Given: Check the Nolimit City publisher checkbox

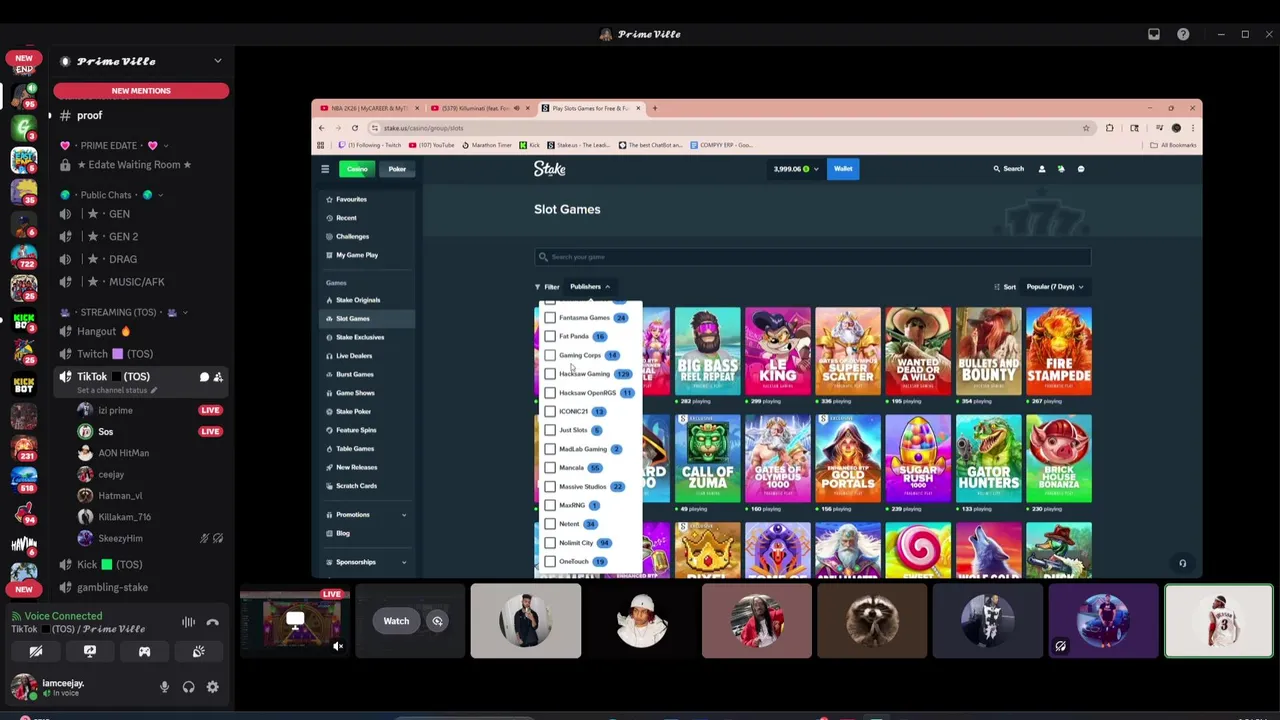Looking at the screenshot, I should pyautogui.click(x=550, y=543).
